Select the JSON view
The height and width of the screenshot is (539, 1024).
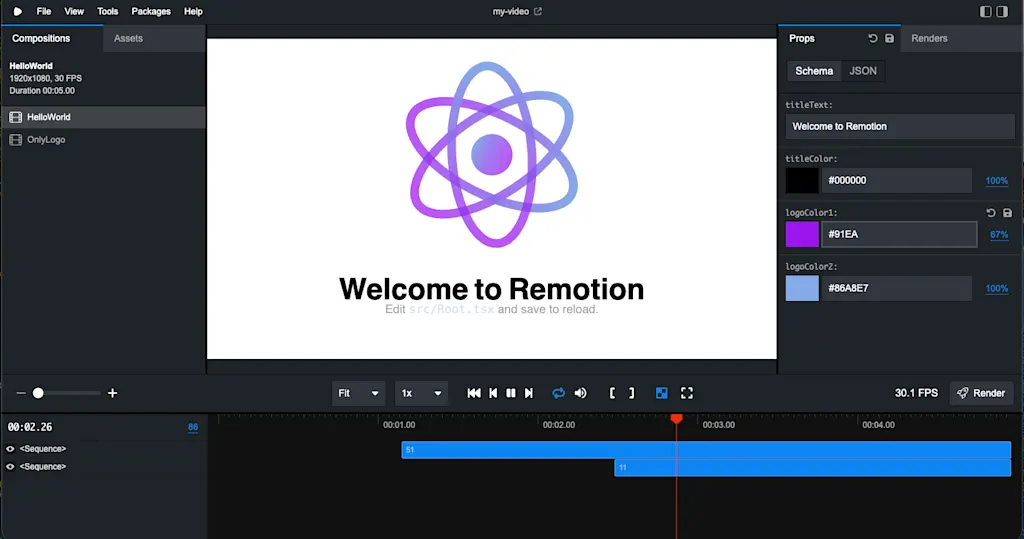click(863, 71)
